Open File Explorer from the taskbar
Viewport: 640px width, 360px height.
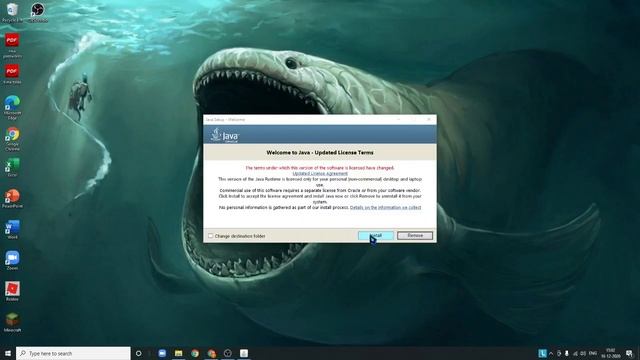pyautogui.click(x=178, y=353)
